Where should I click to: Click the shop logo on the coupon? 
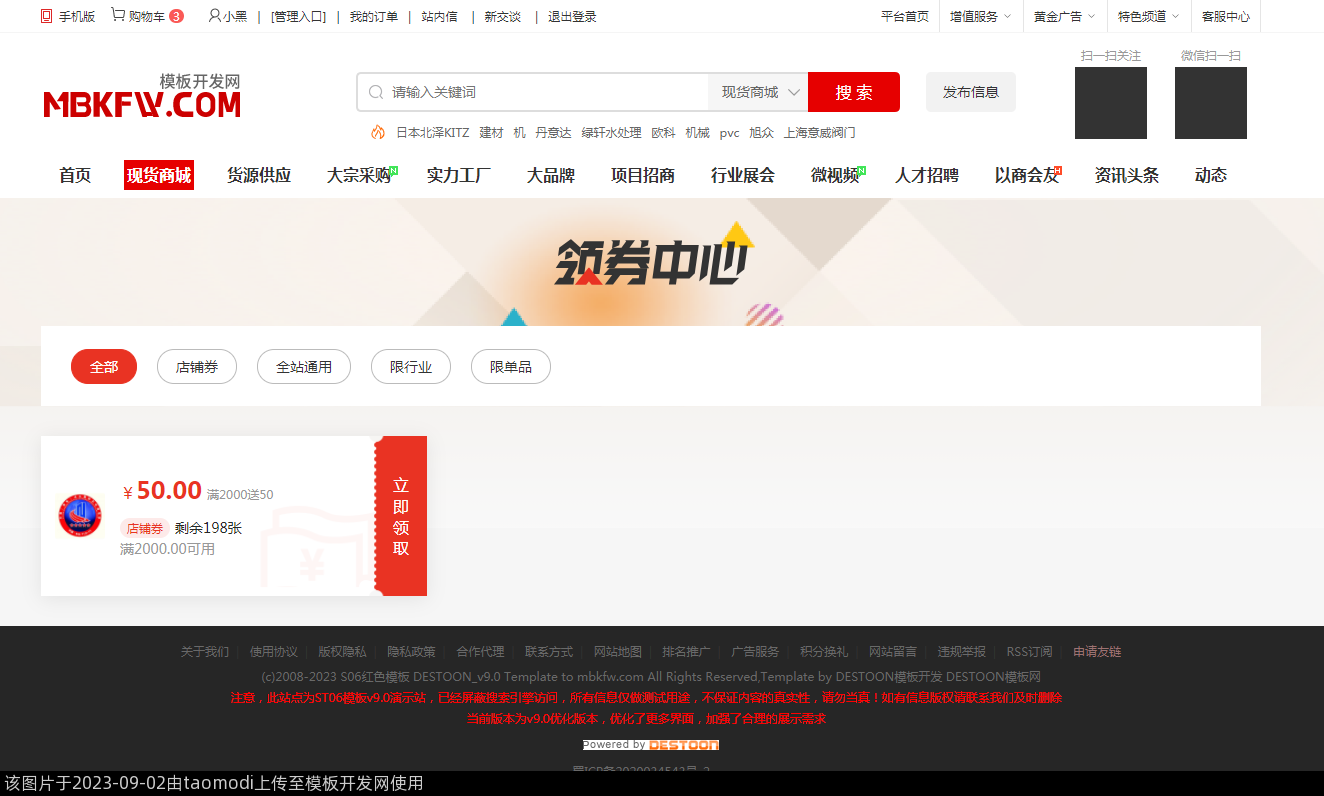tap(80, 515)
